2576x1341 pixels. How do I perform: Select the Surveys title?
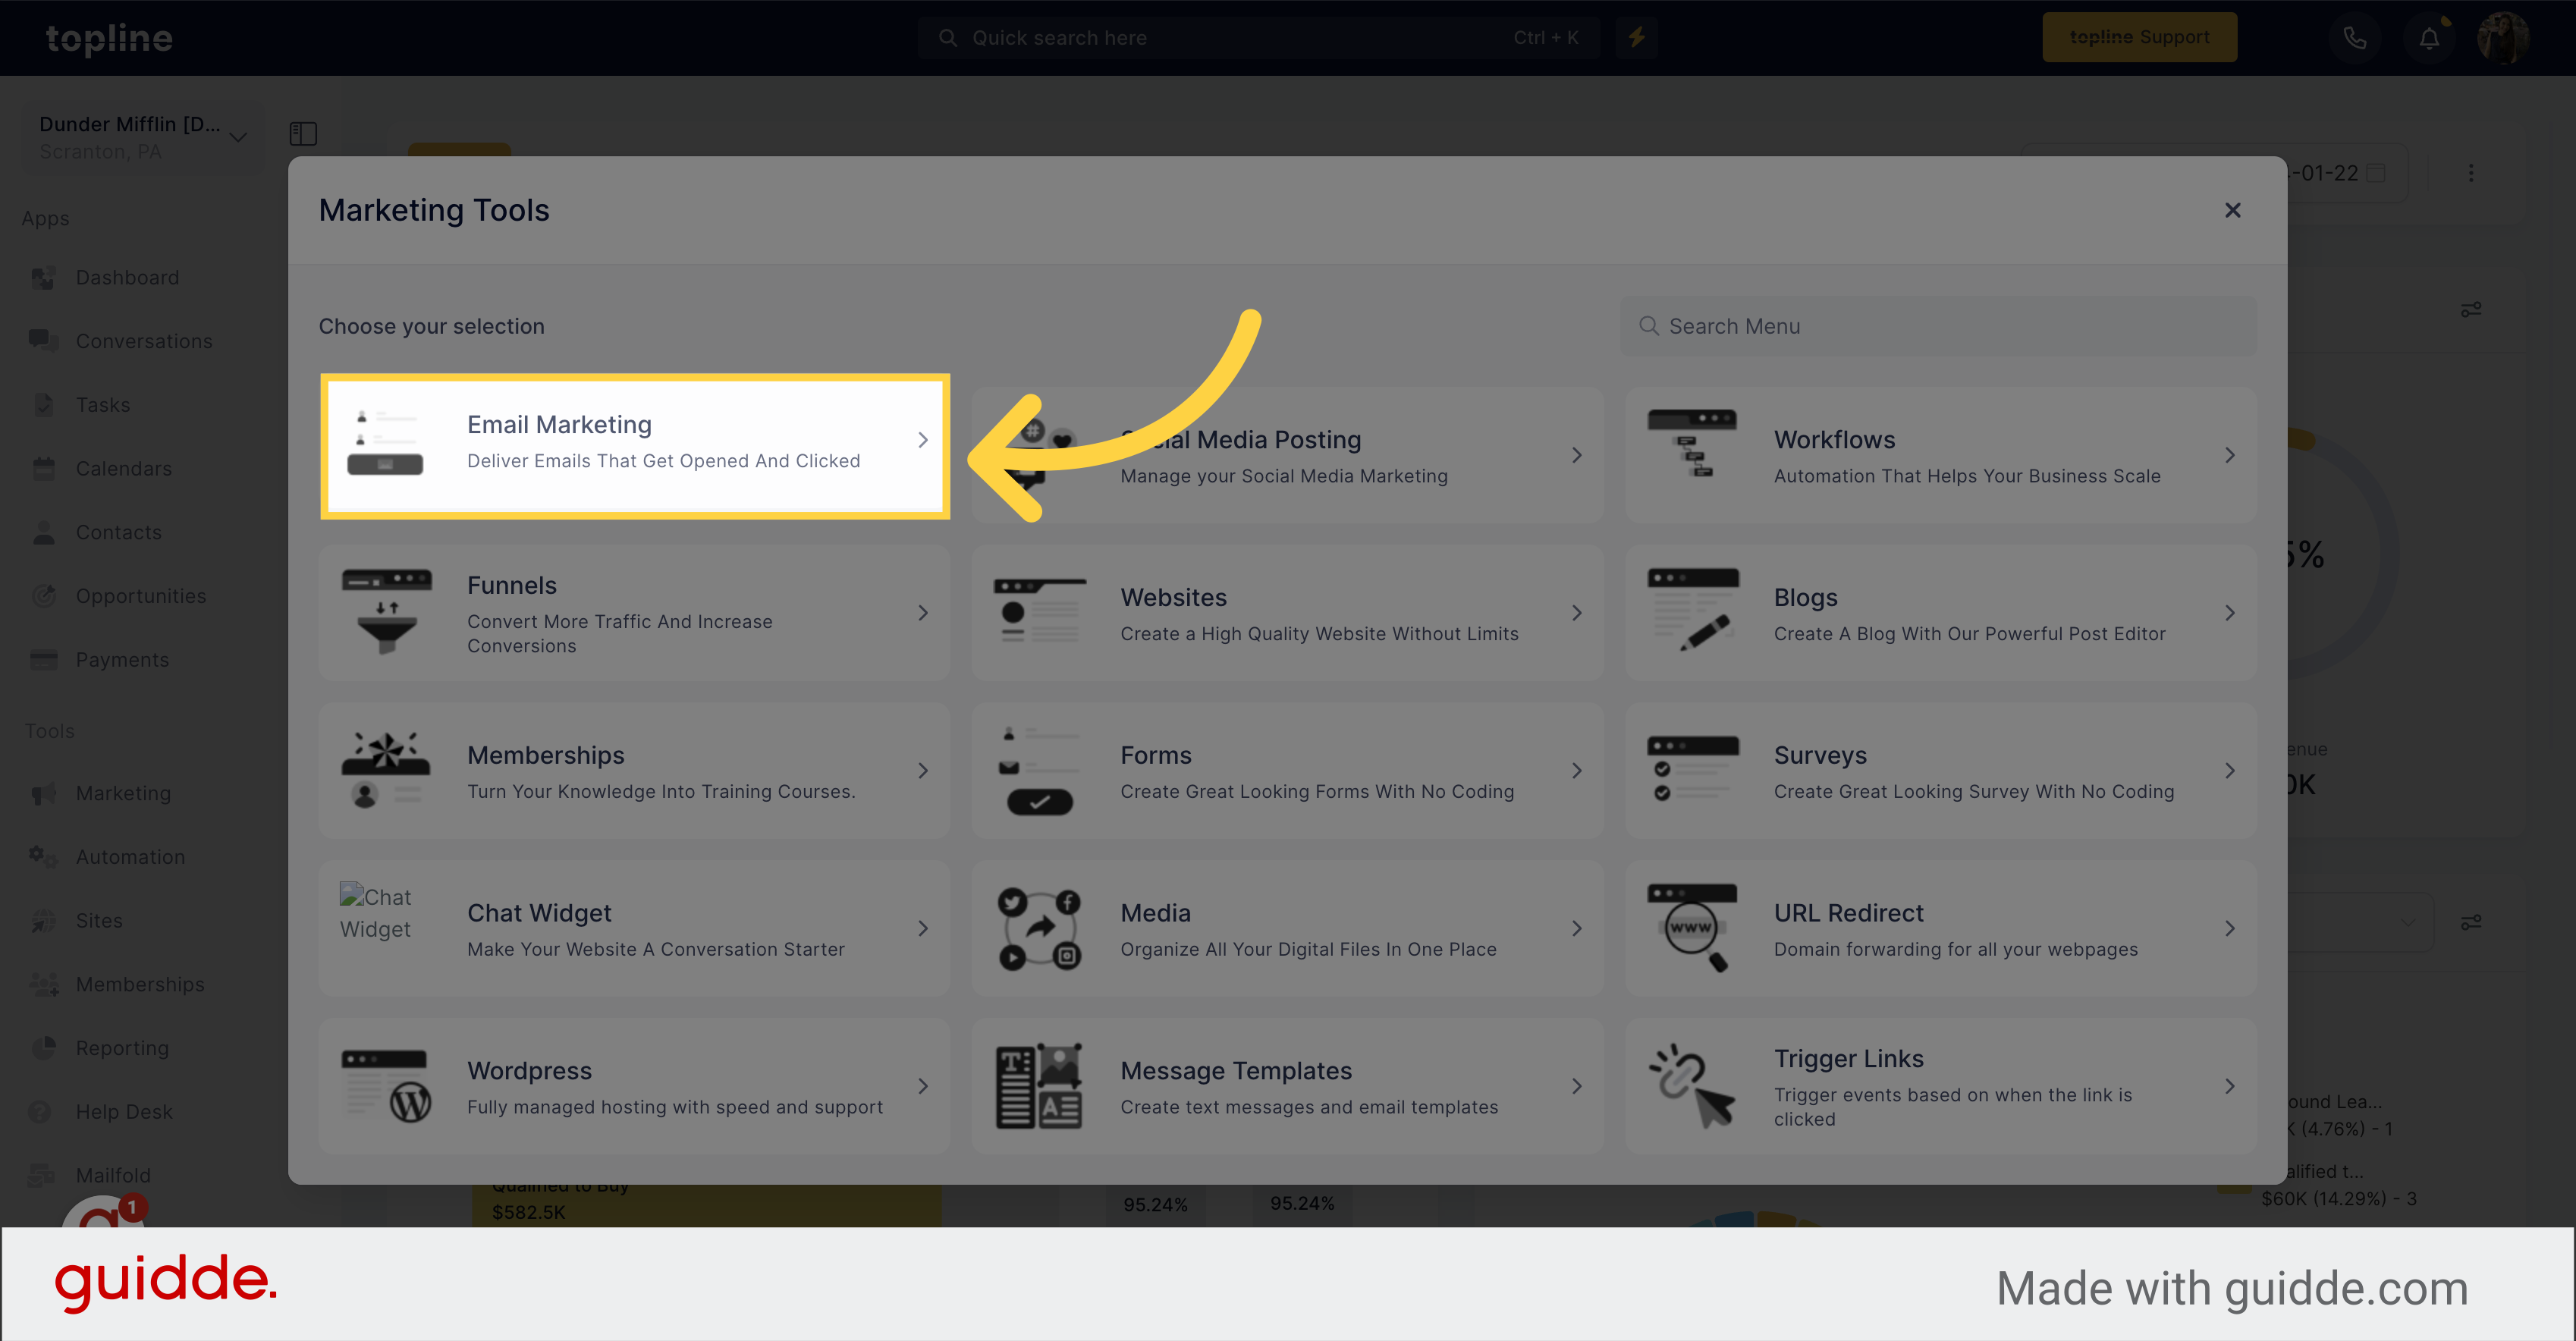1820,755
